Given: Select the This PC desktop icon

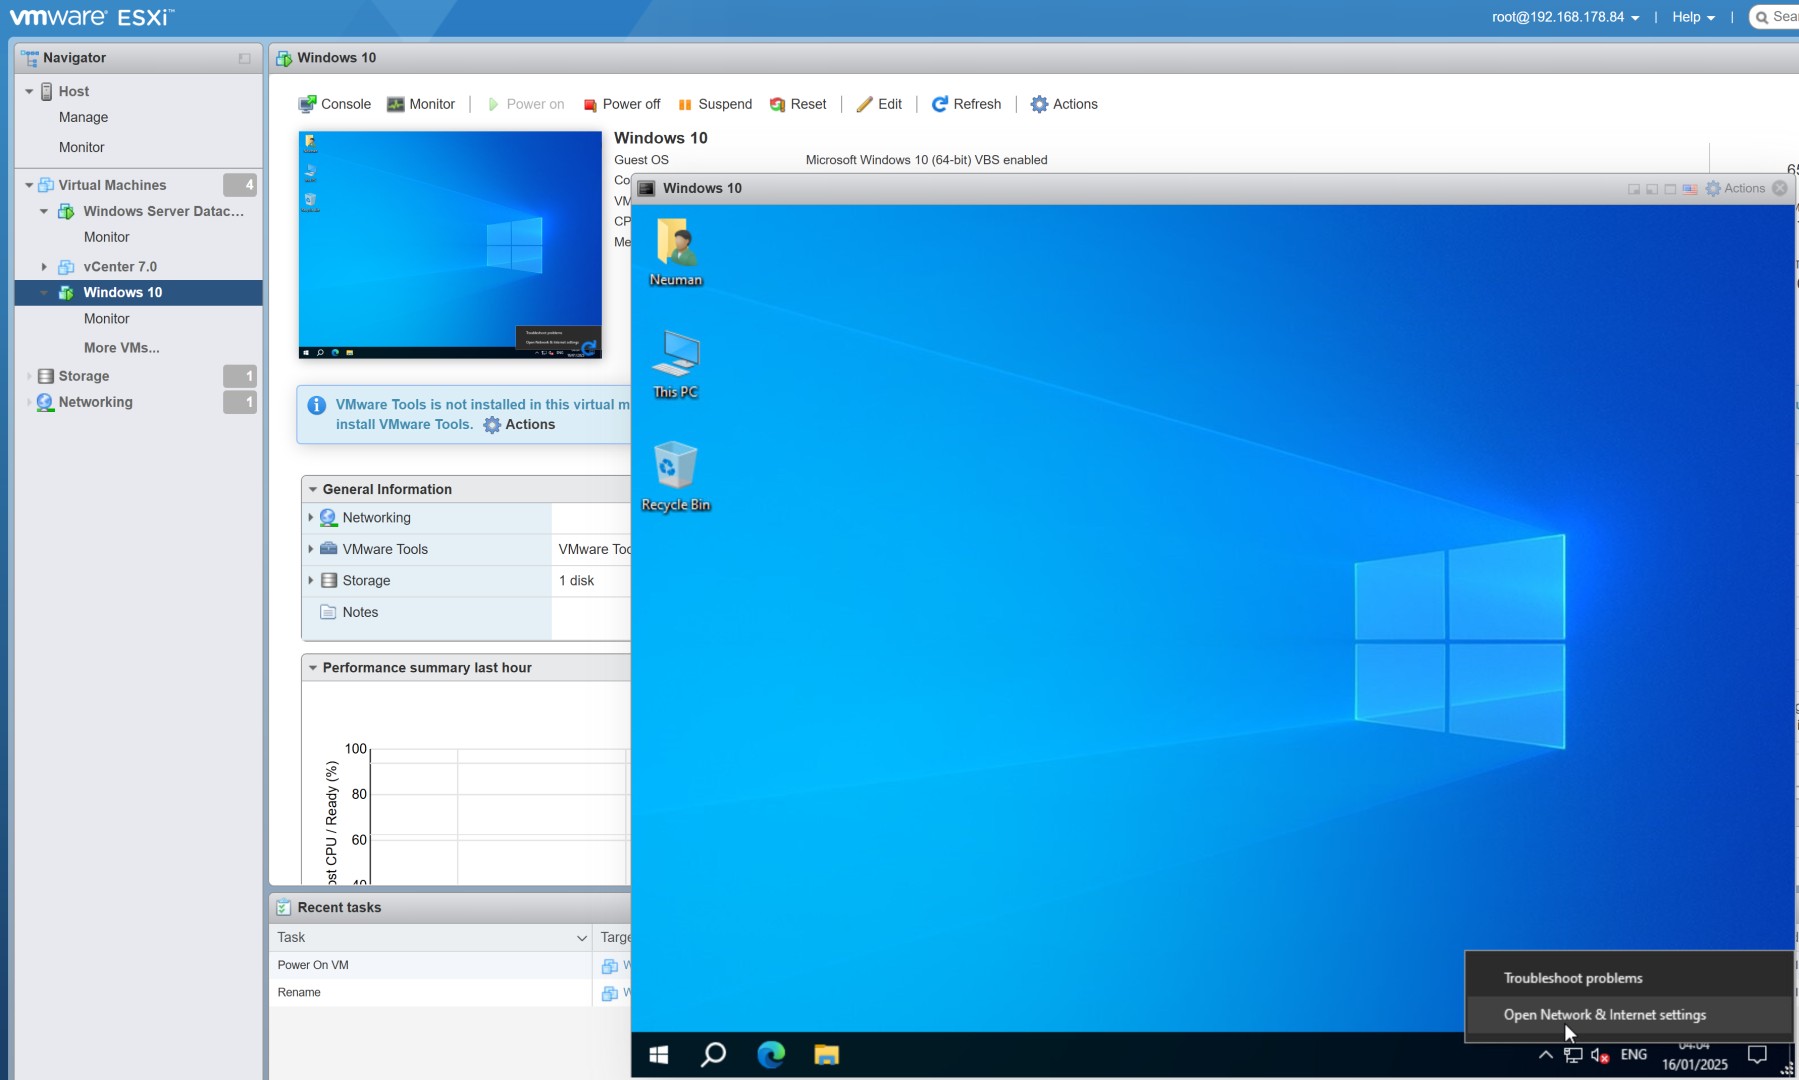Looking at the screenshot, I should [676, 365].
